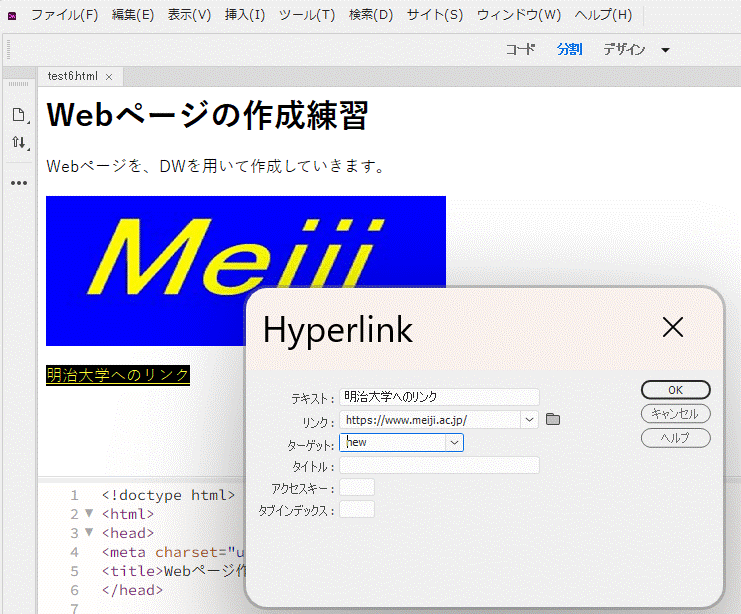Viewport: 741px width, 614px height.
Task: Click the three-dots customize toolbar icon
Action: 18,183
